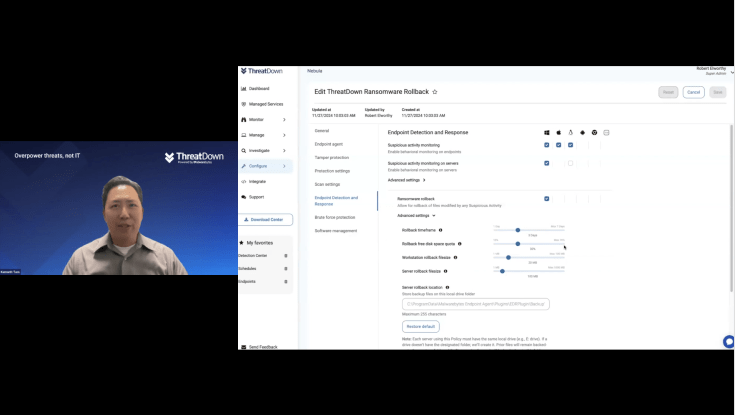This screenshot has width=735, height=415.
Task: Click the Support chat bubbles icon
Action: pos(243,197)
